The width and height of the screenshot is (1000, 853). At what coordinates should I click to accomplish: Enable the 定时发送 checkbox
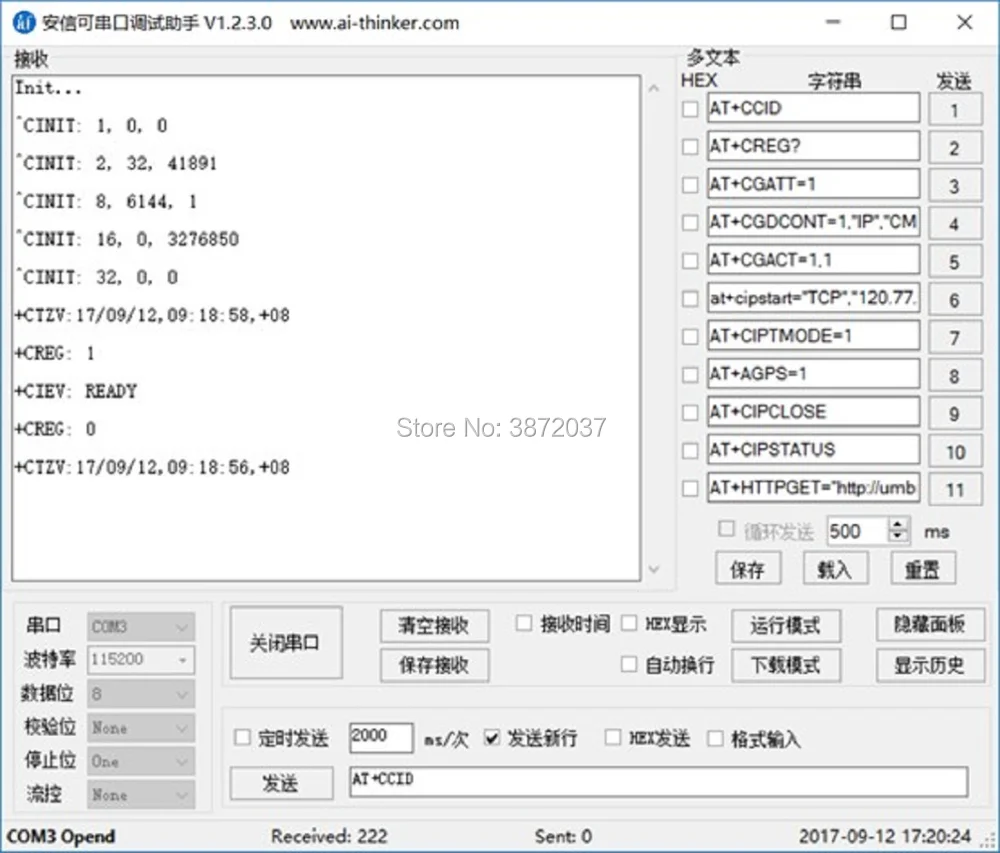point(242,738)
